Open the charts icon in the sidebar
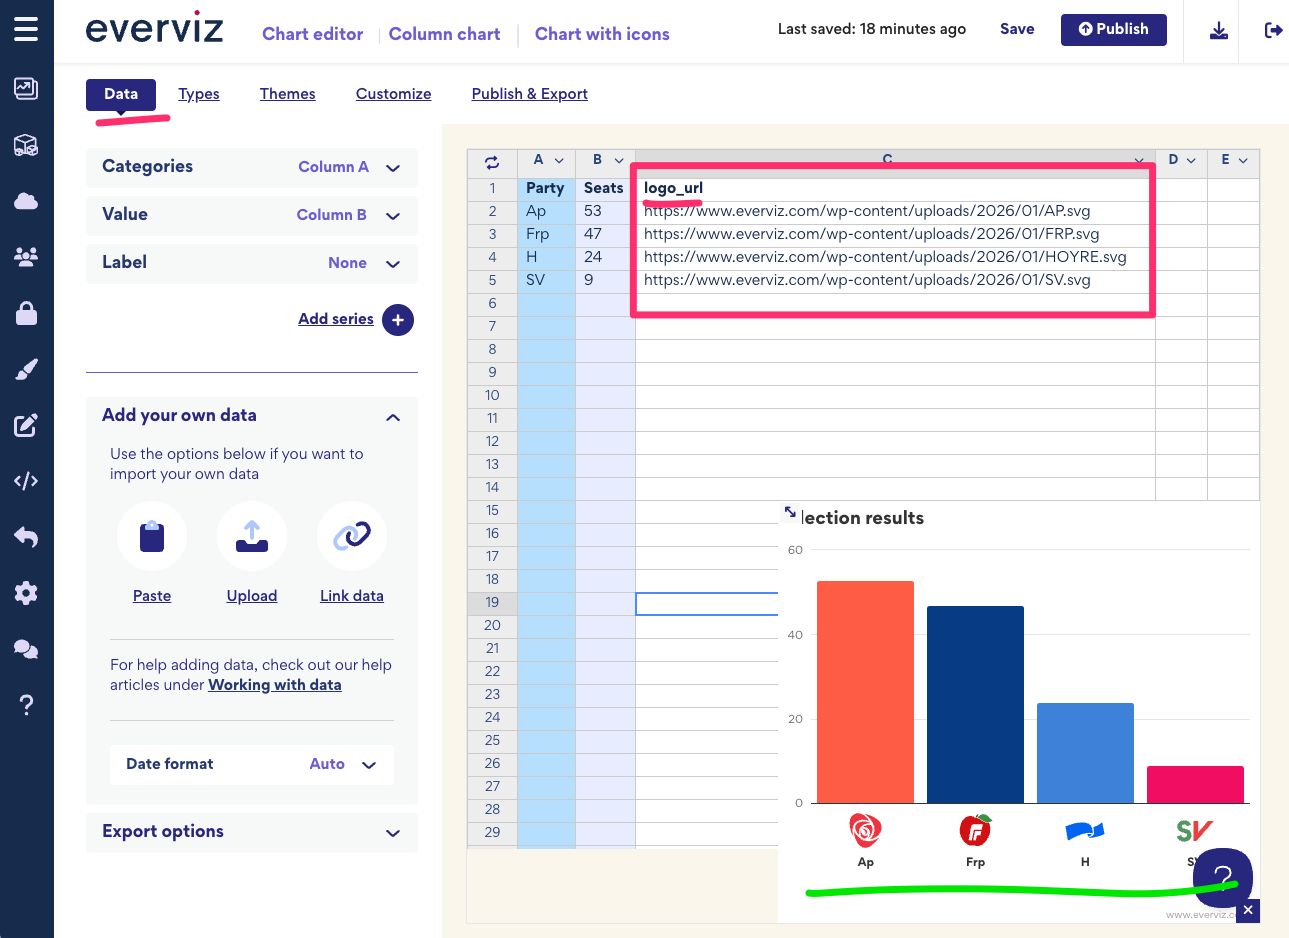Screen dimensions: 1289x938 (x=26, y=88)
